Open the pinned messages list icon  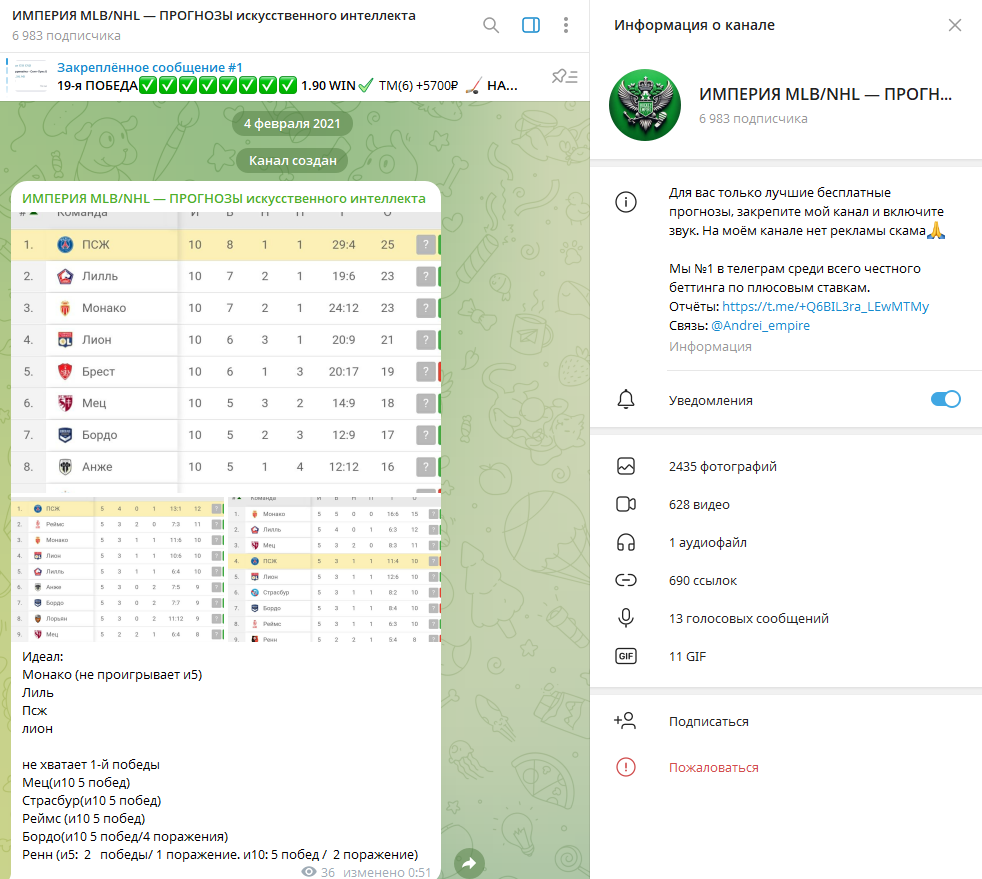click(565, 76)
